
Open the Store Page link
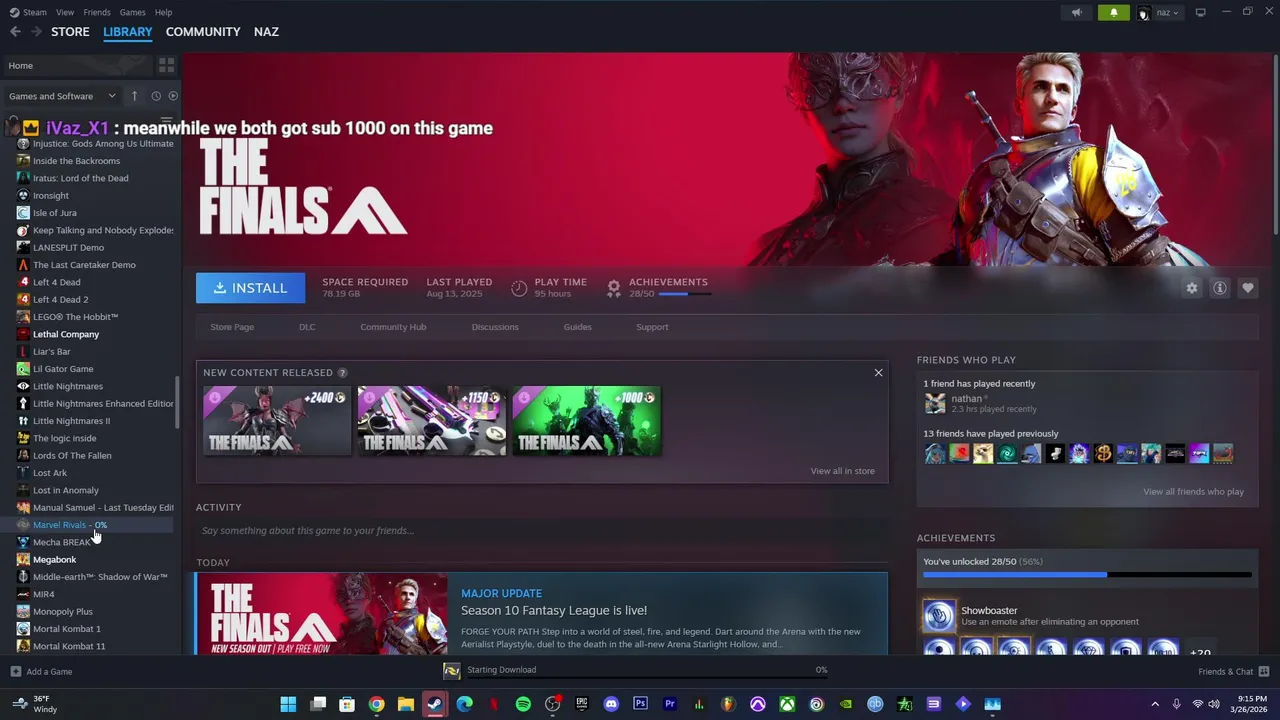[232, 327]
